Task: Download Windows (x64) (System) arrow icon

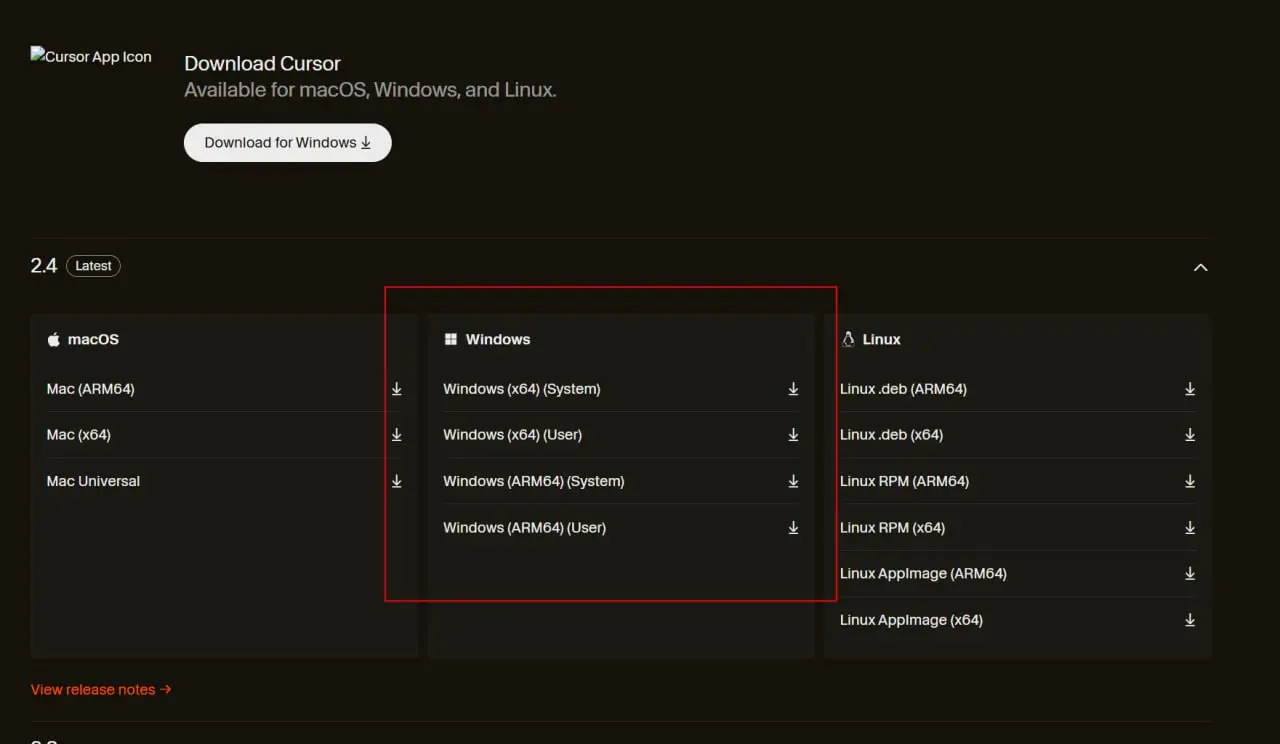Action: tap(793, 389)
